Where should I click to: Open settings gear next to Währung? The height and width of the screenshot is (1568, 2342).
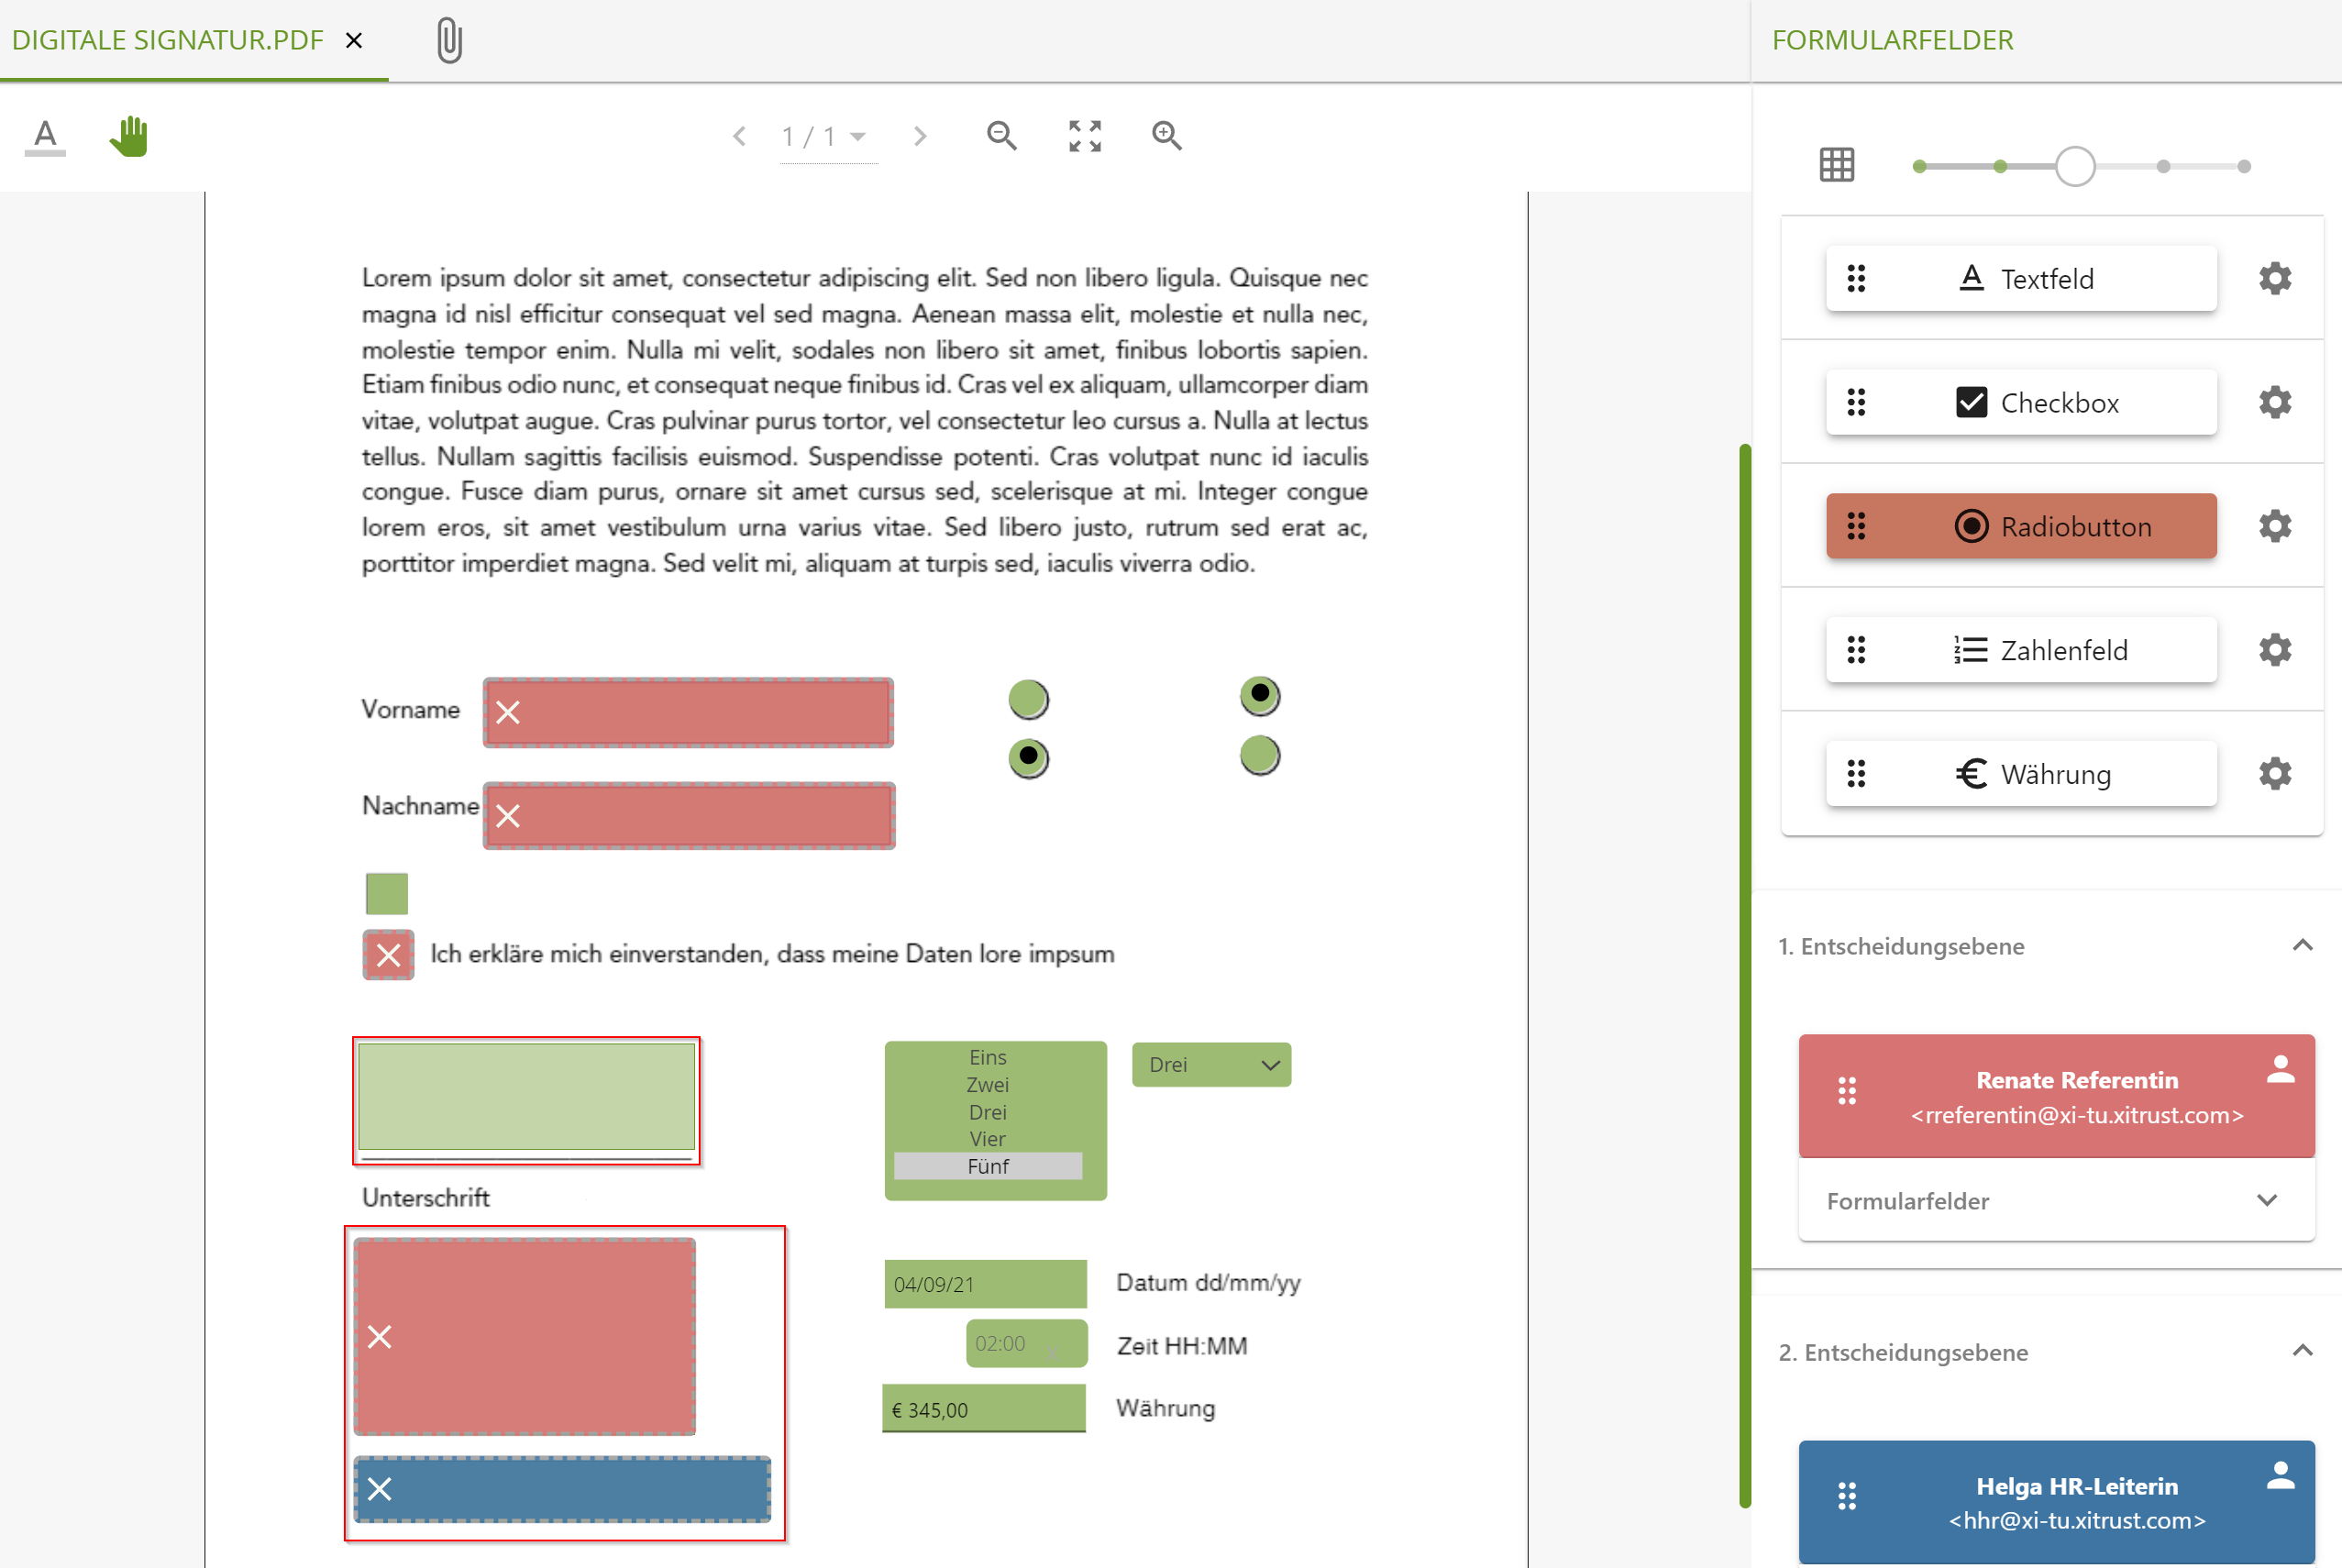(2275, 773)
